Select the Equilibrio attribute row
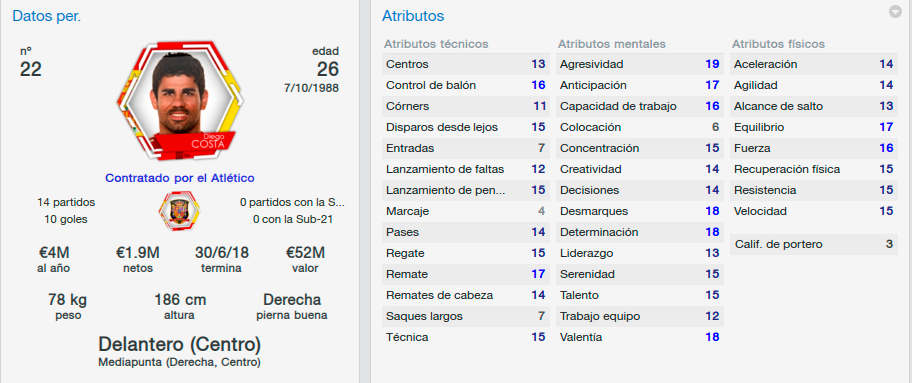This screenshot has width=912, height=383. tap(814, 127)
